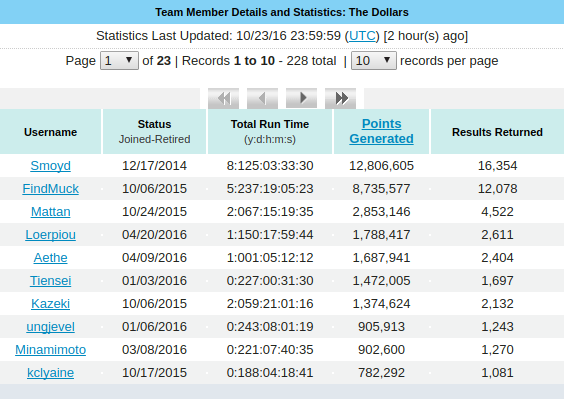The height and width of the screenshot is (399, 564).
Task: Go to next page arrow icon
Action: (301, 98)
